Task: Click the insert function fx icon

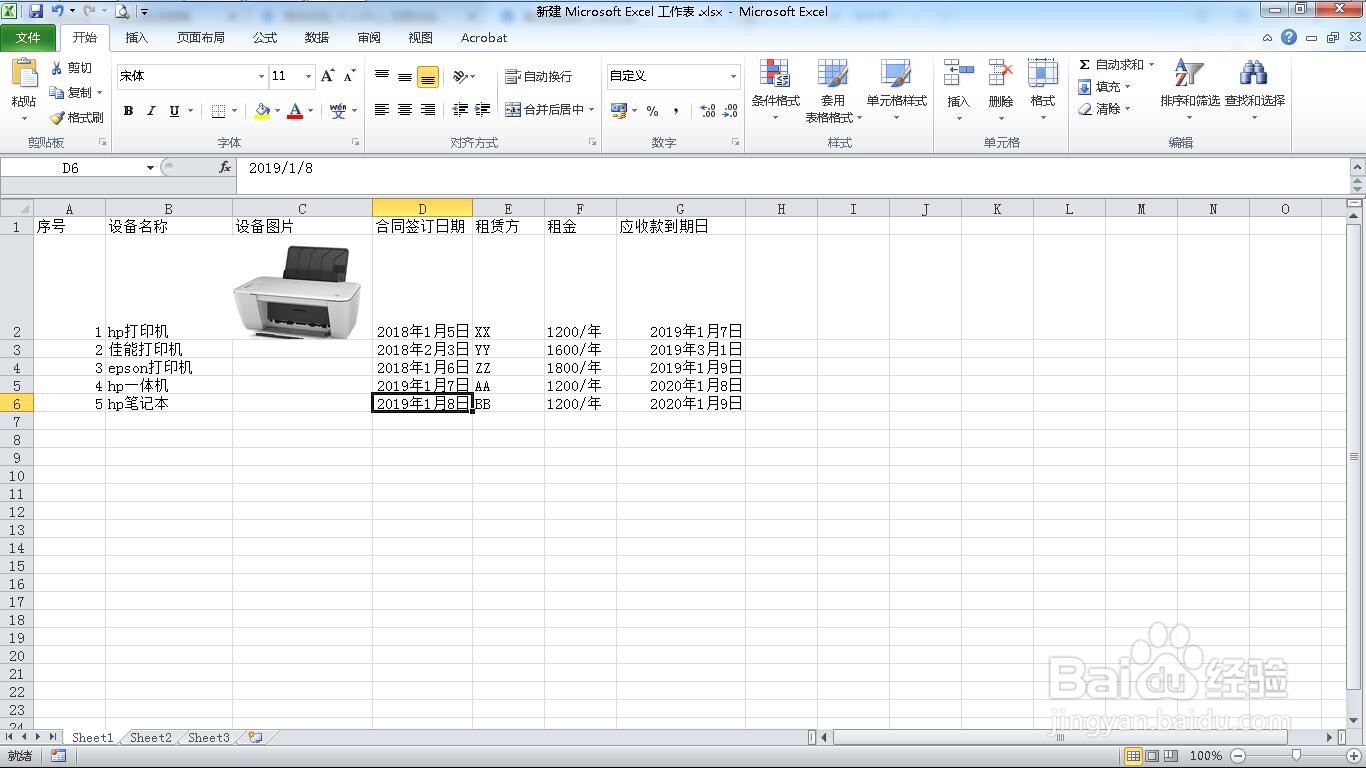Action: [225, 168]
